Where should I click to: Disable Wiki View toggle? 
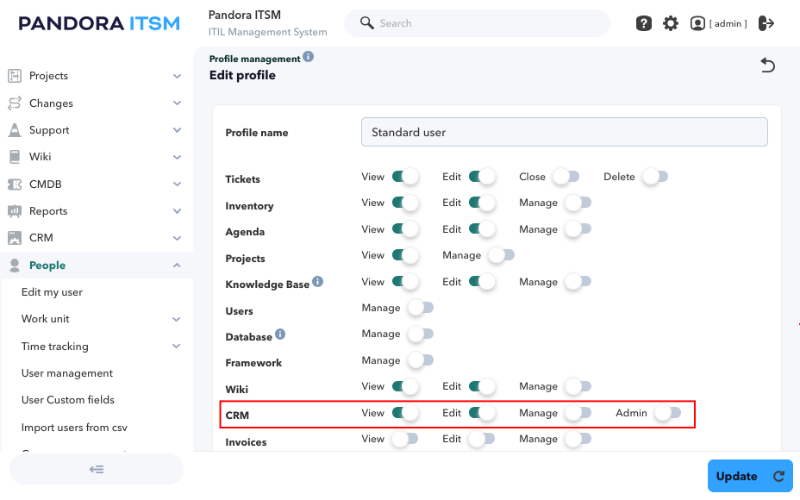point(405,386)
